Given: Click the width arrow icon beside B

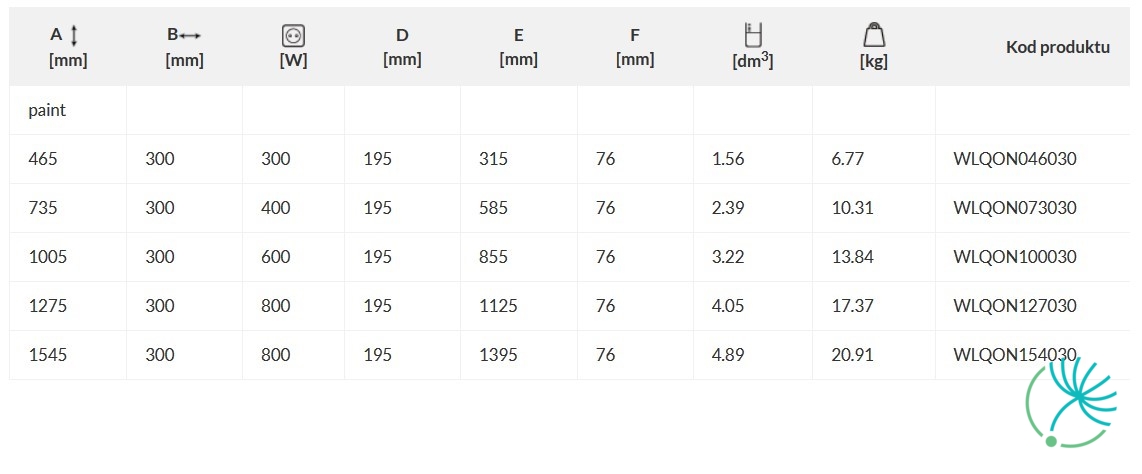Looking at the screenshot, I should click(190, 35).
